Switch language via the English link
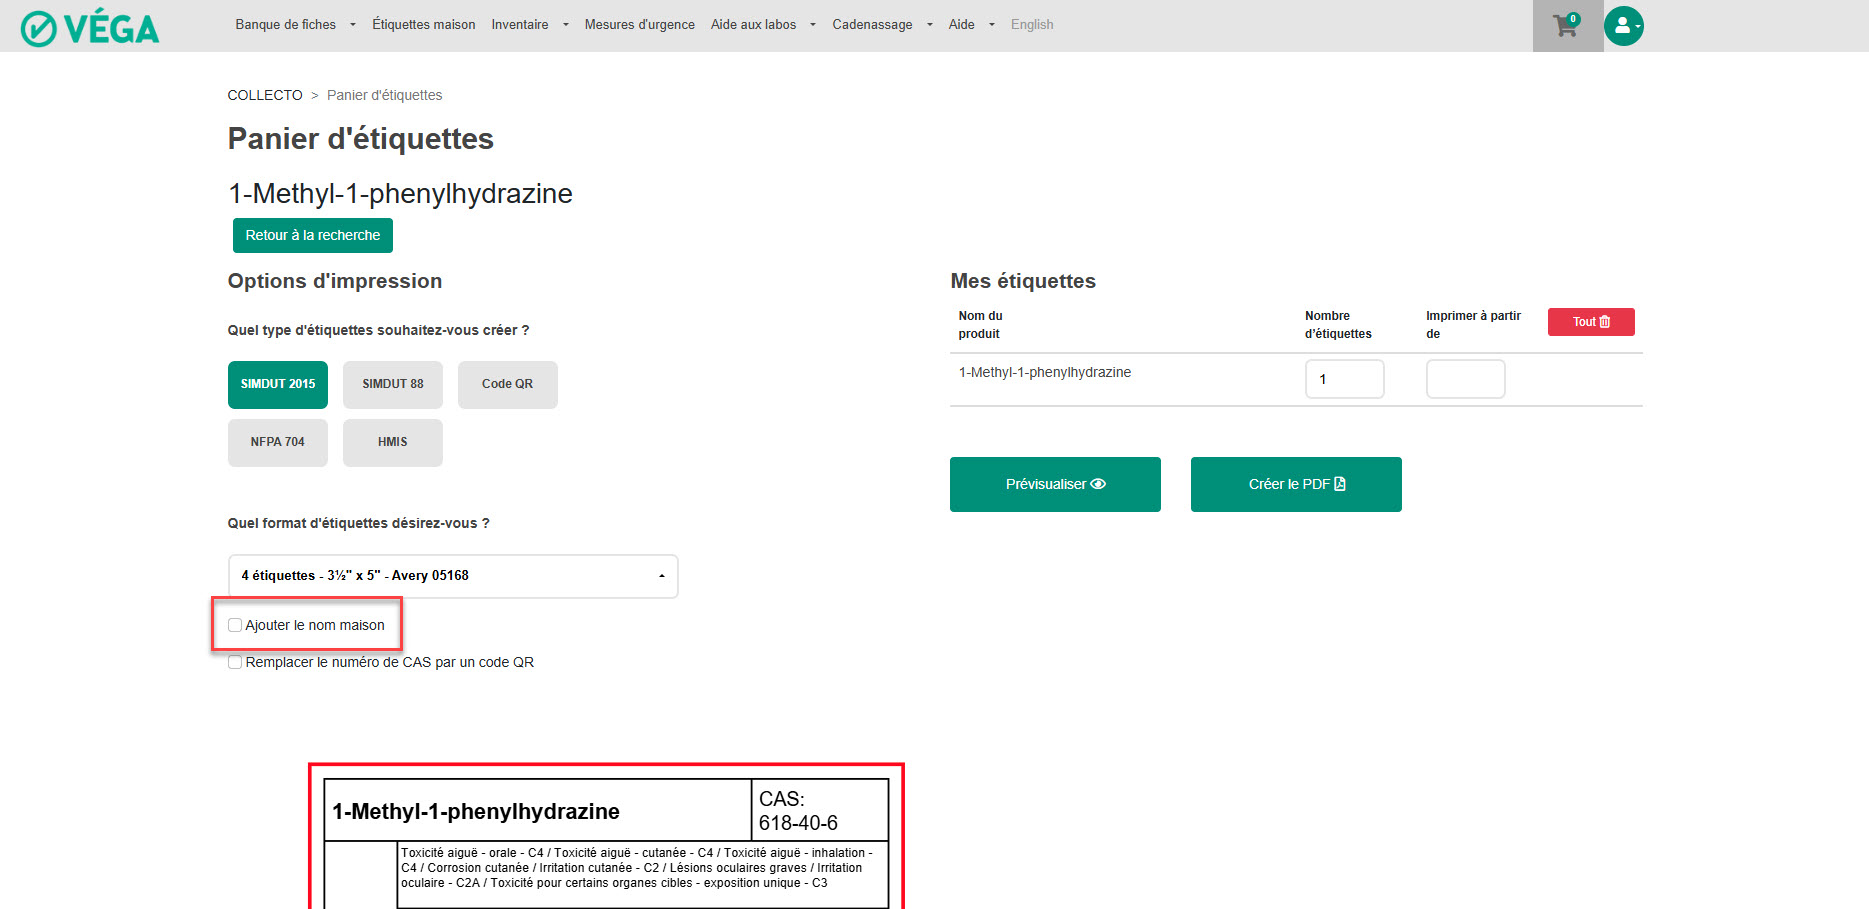The height and width of the screenshot is (909, 1869). (x=1031, y=25)
